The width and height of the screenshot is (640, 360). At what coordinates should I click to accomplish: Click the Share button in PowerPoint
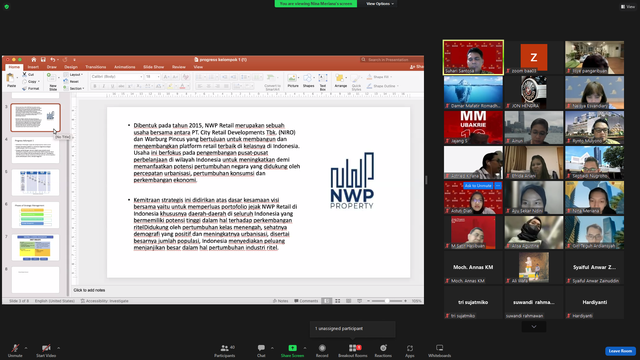pos(417,67)
